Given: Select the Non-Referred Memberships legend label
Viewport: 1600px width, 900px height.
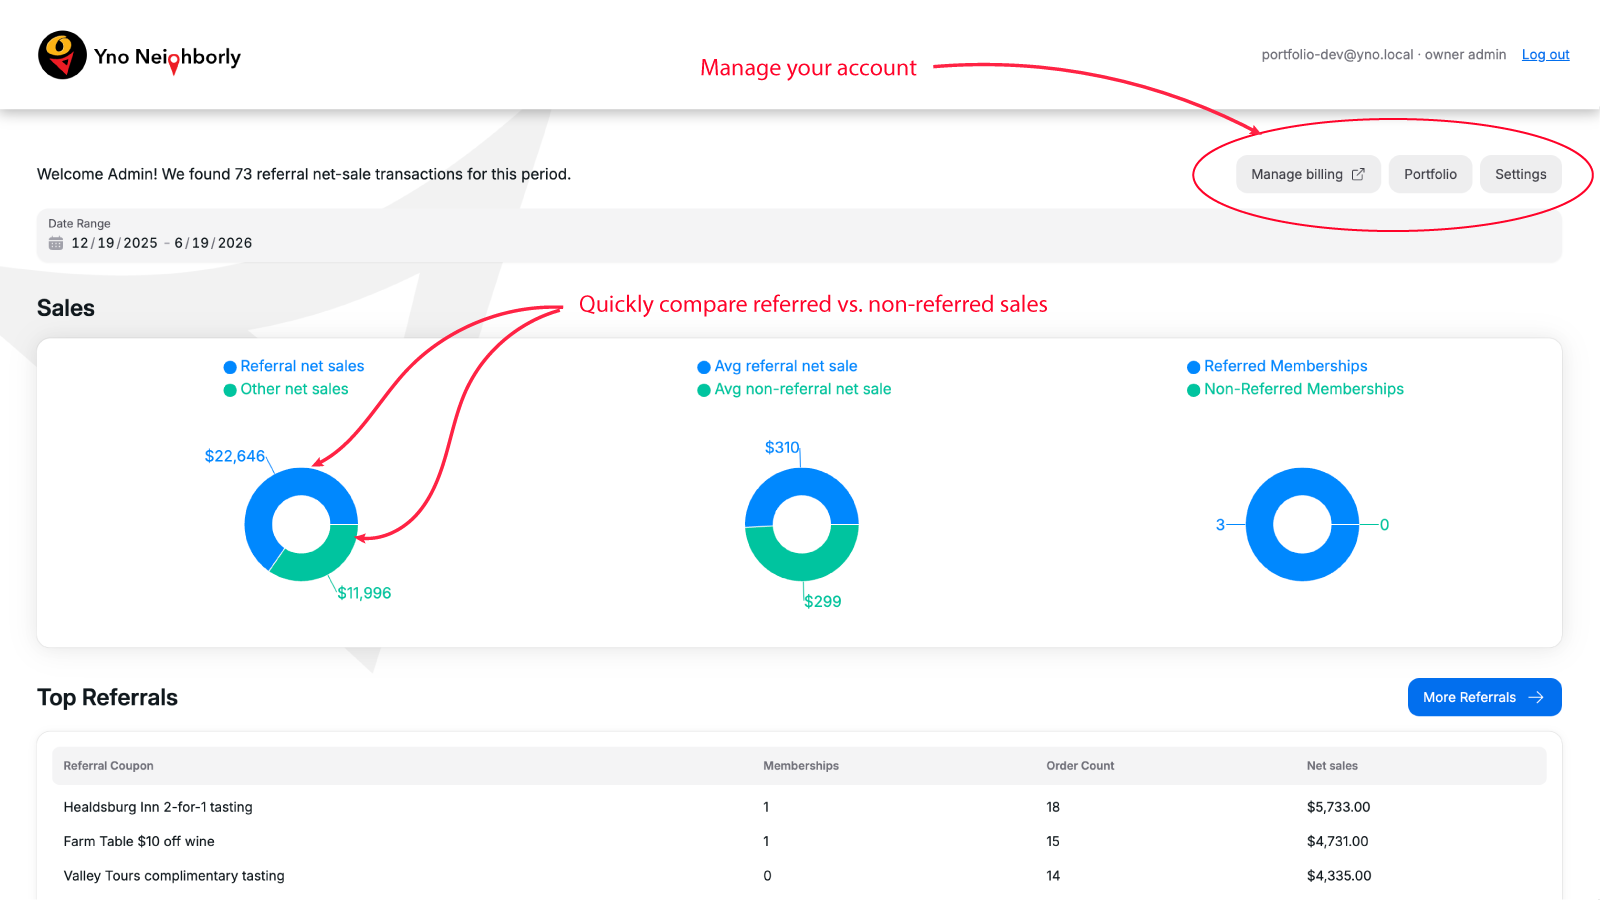Looking at the screenshot, I should pyautogui.click(x=1304, y=389).
